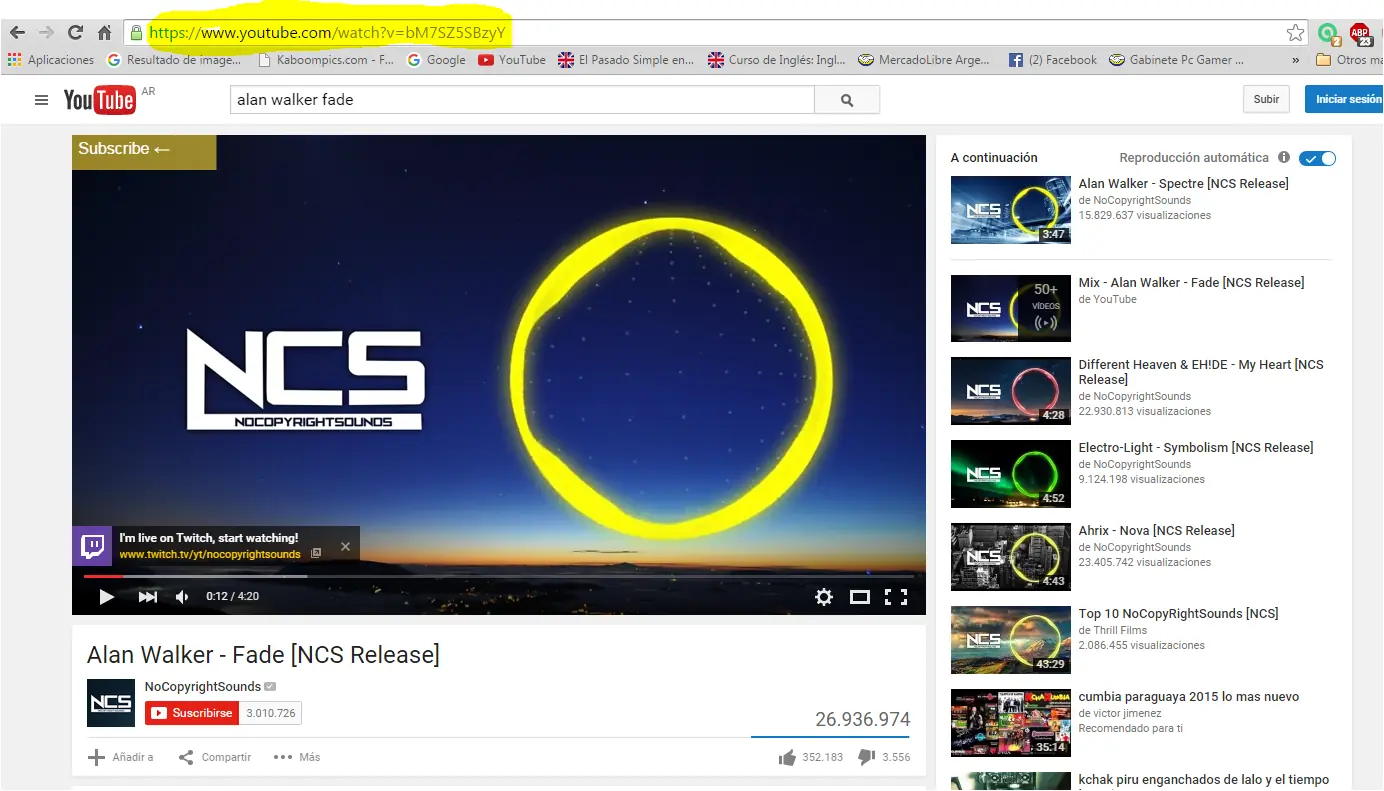Open Different Heaven & EH!DE thumbnail
The image size is (1384, 791).
1011,391
